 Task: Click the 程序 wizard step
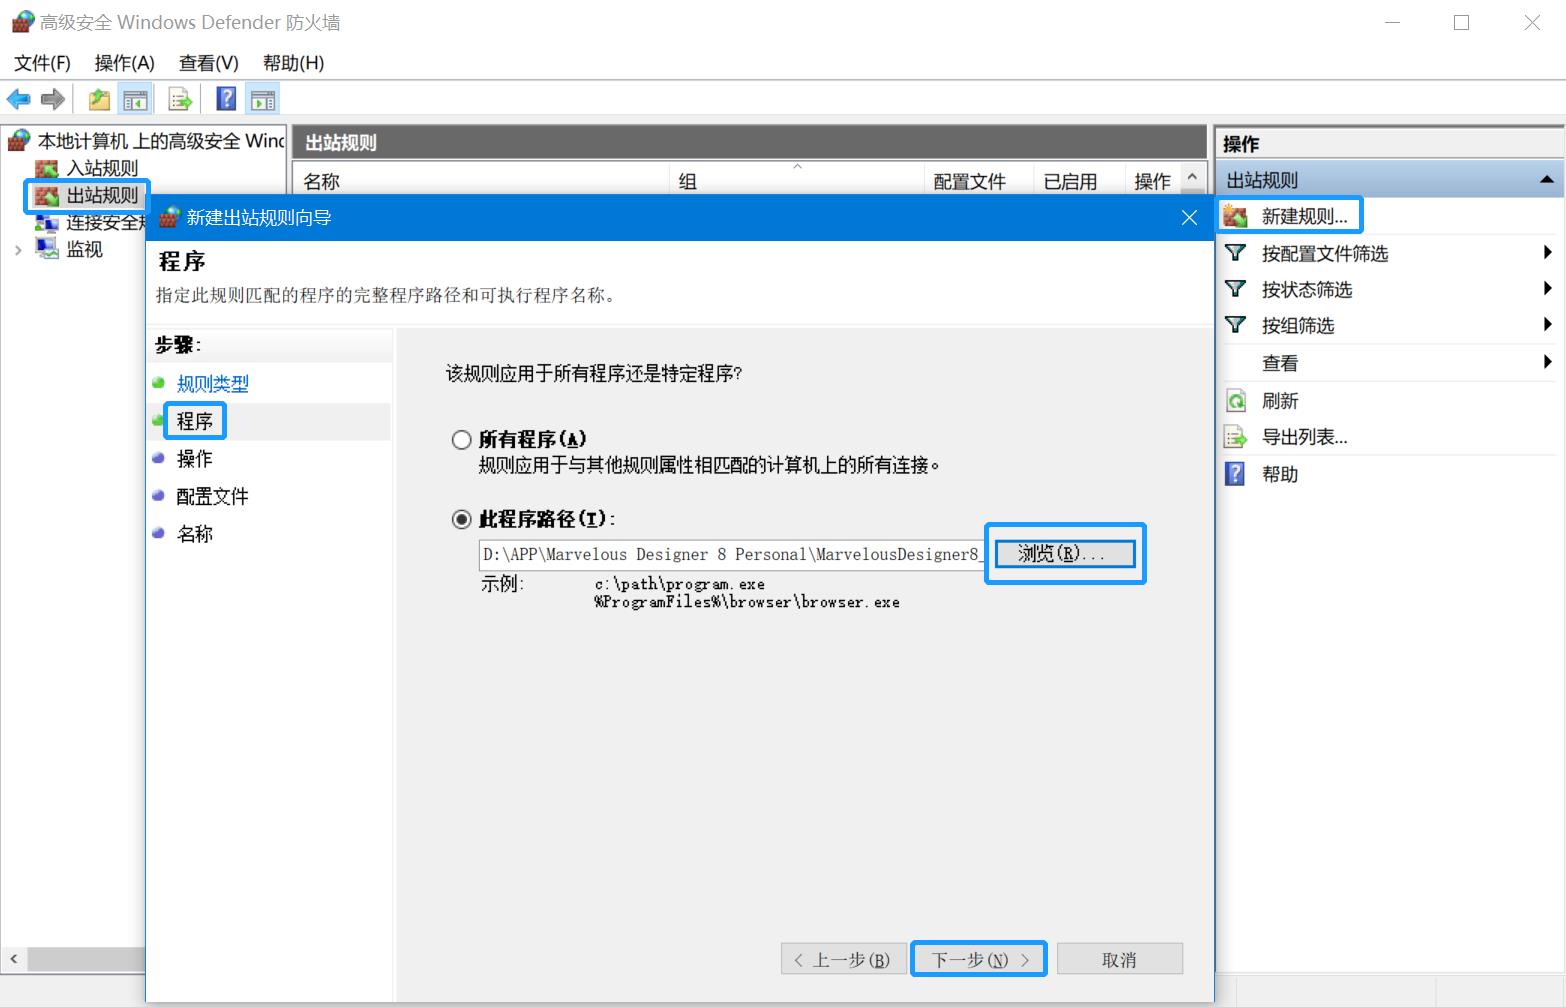pyautogui.click(x=195, y=421)
